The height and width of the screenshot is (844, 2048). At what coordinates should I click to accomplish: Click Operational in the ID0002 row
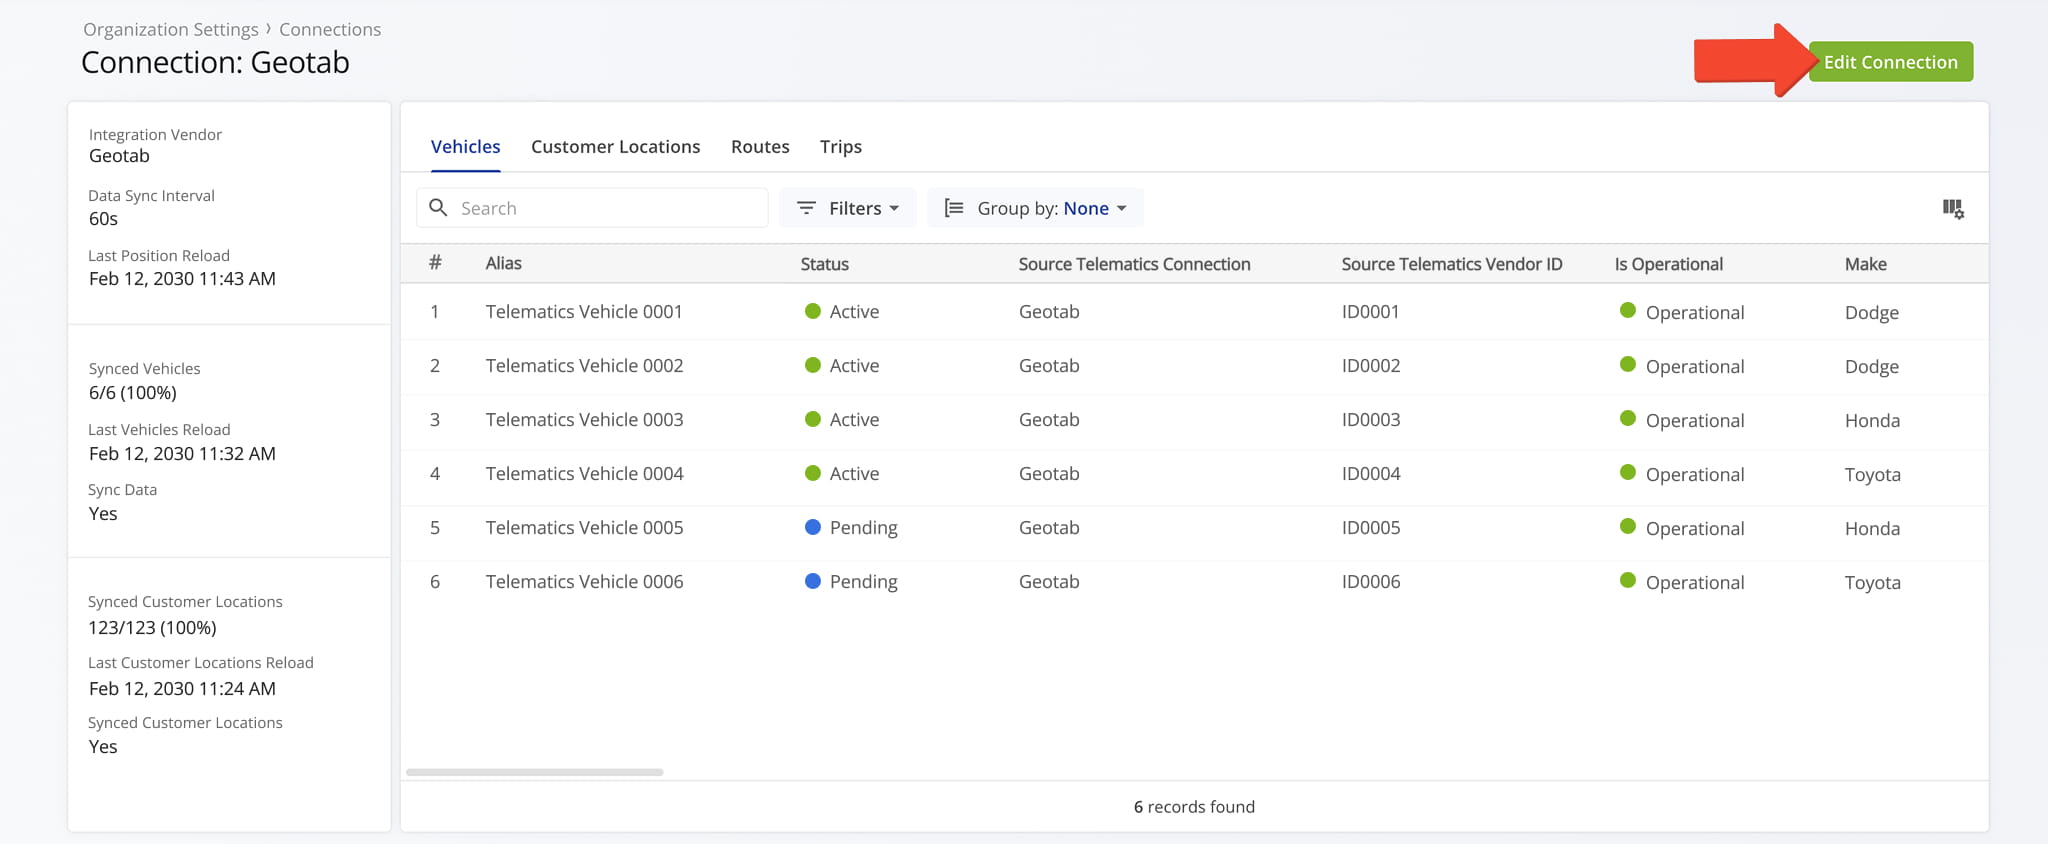[1695, 367]
